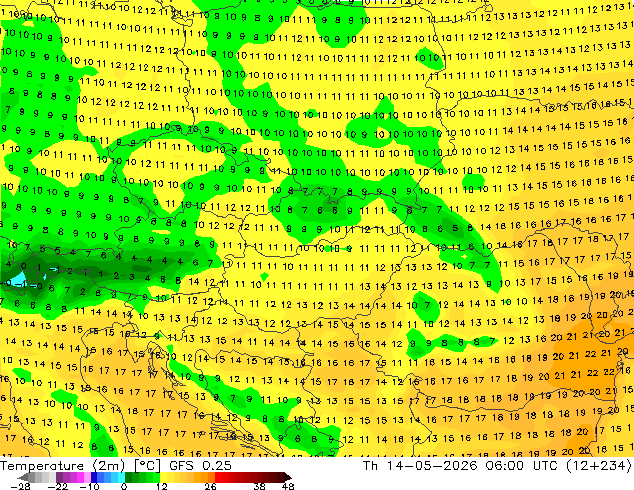Click the '[°C]' unit label
Viewport: 634px width, 490px height.
pyautogui.click(x=147, y=466)
